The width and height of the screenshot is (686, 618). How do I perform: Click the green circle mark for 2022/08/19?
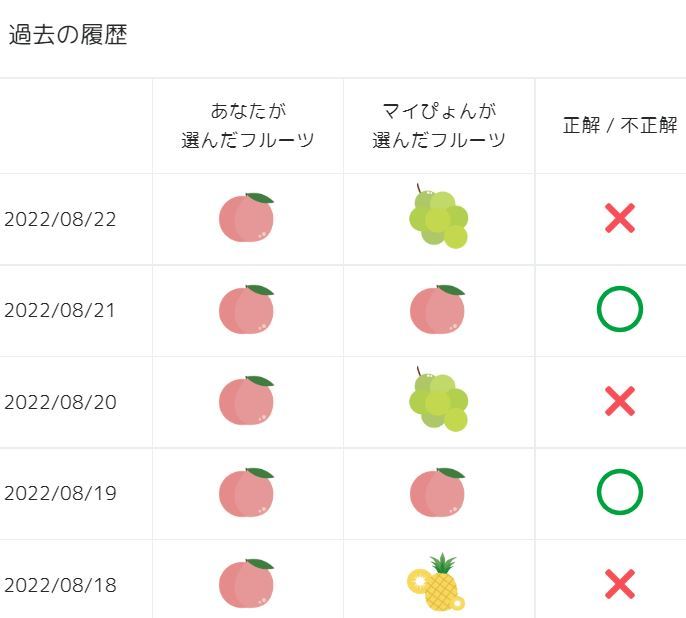pos(620,492)
